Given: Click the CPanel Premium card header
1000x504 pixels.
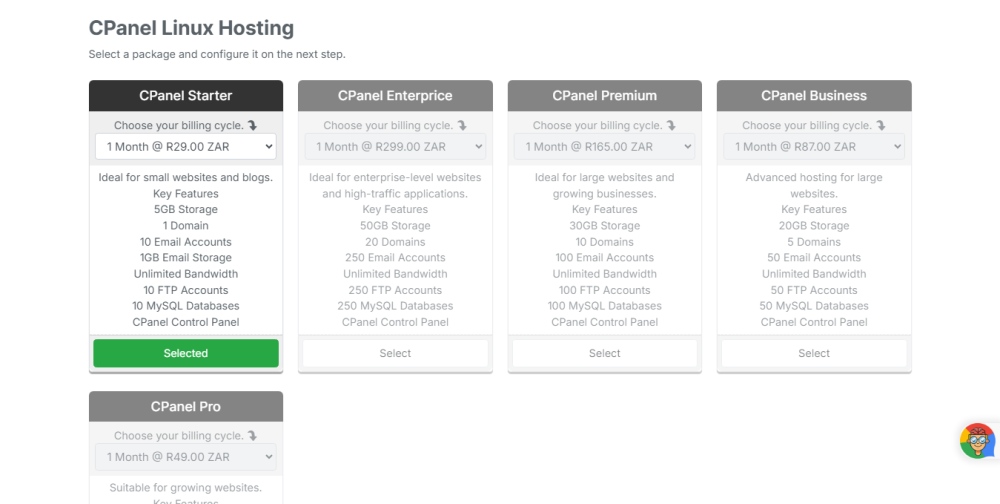Looking at the screenshot, I should tap(605, 96).
